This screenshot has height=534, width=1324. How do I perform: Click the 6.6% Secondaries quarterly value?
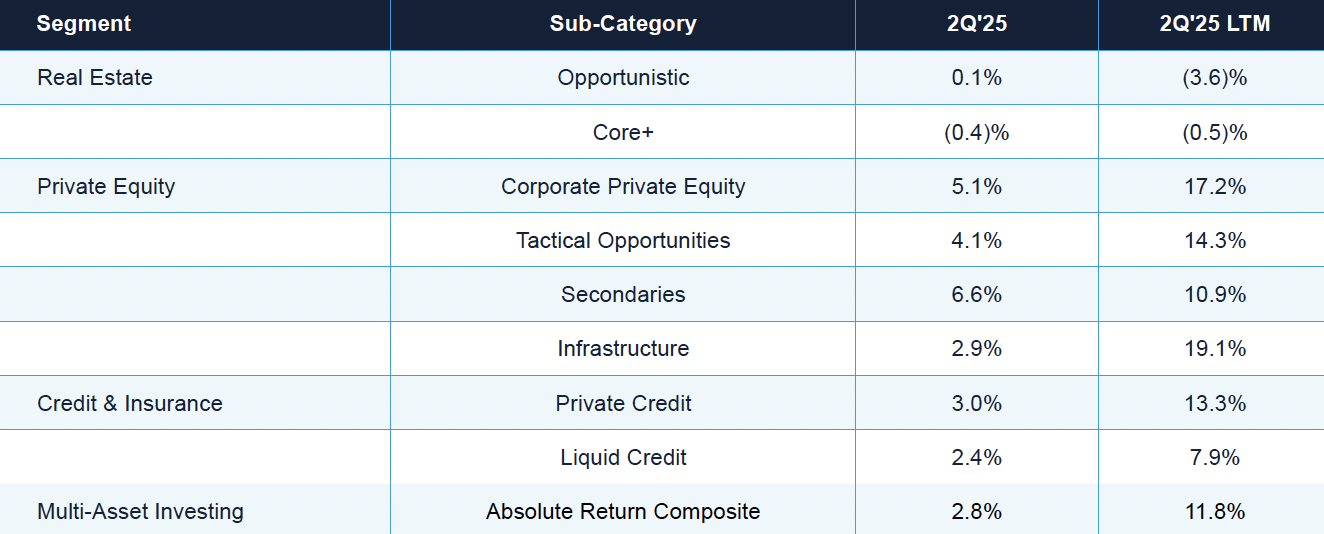click(977, 294)
